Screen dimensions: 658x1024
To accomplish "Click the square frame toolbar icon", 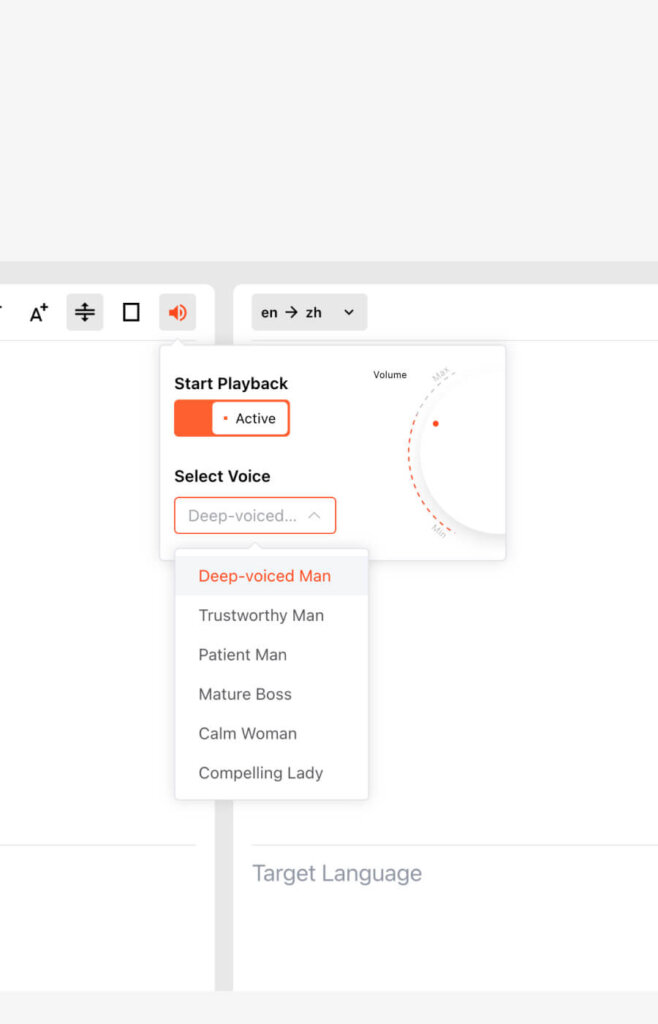I will pyautogui.click(x=131, y=312).
